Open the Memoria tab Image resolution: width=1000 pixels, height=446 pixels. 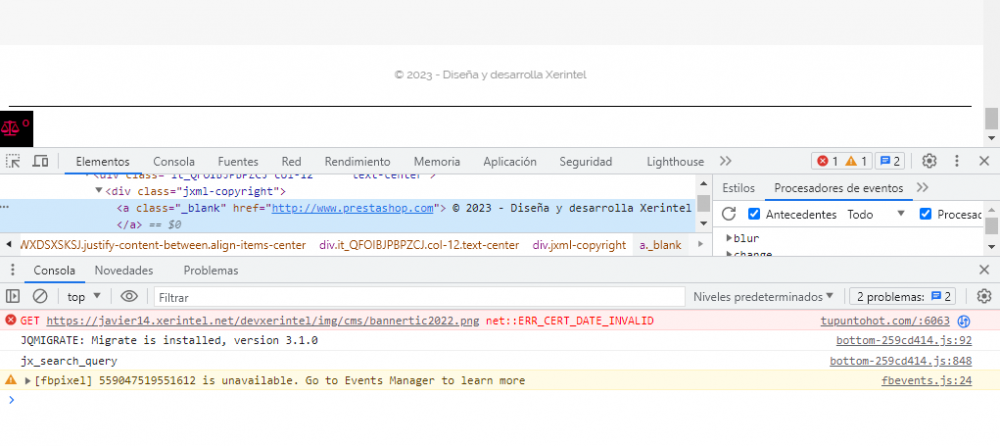tap(437, 161)
